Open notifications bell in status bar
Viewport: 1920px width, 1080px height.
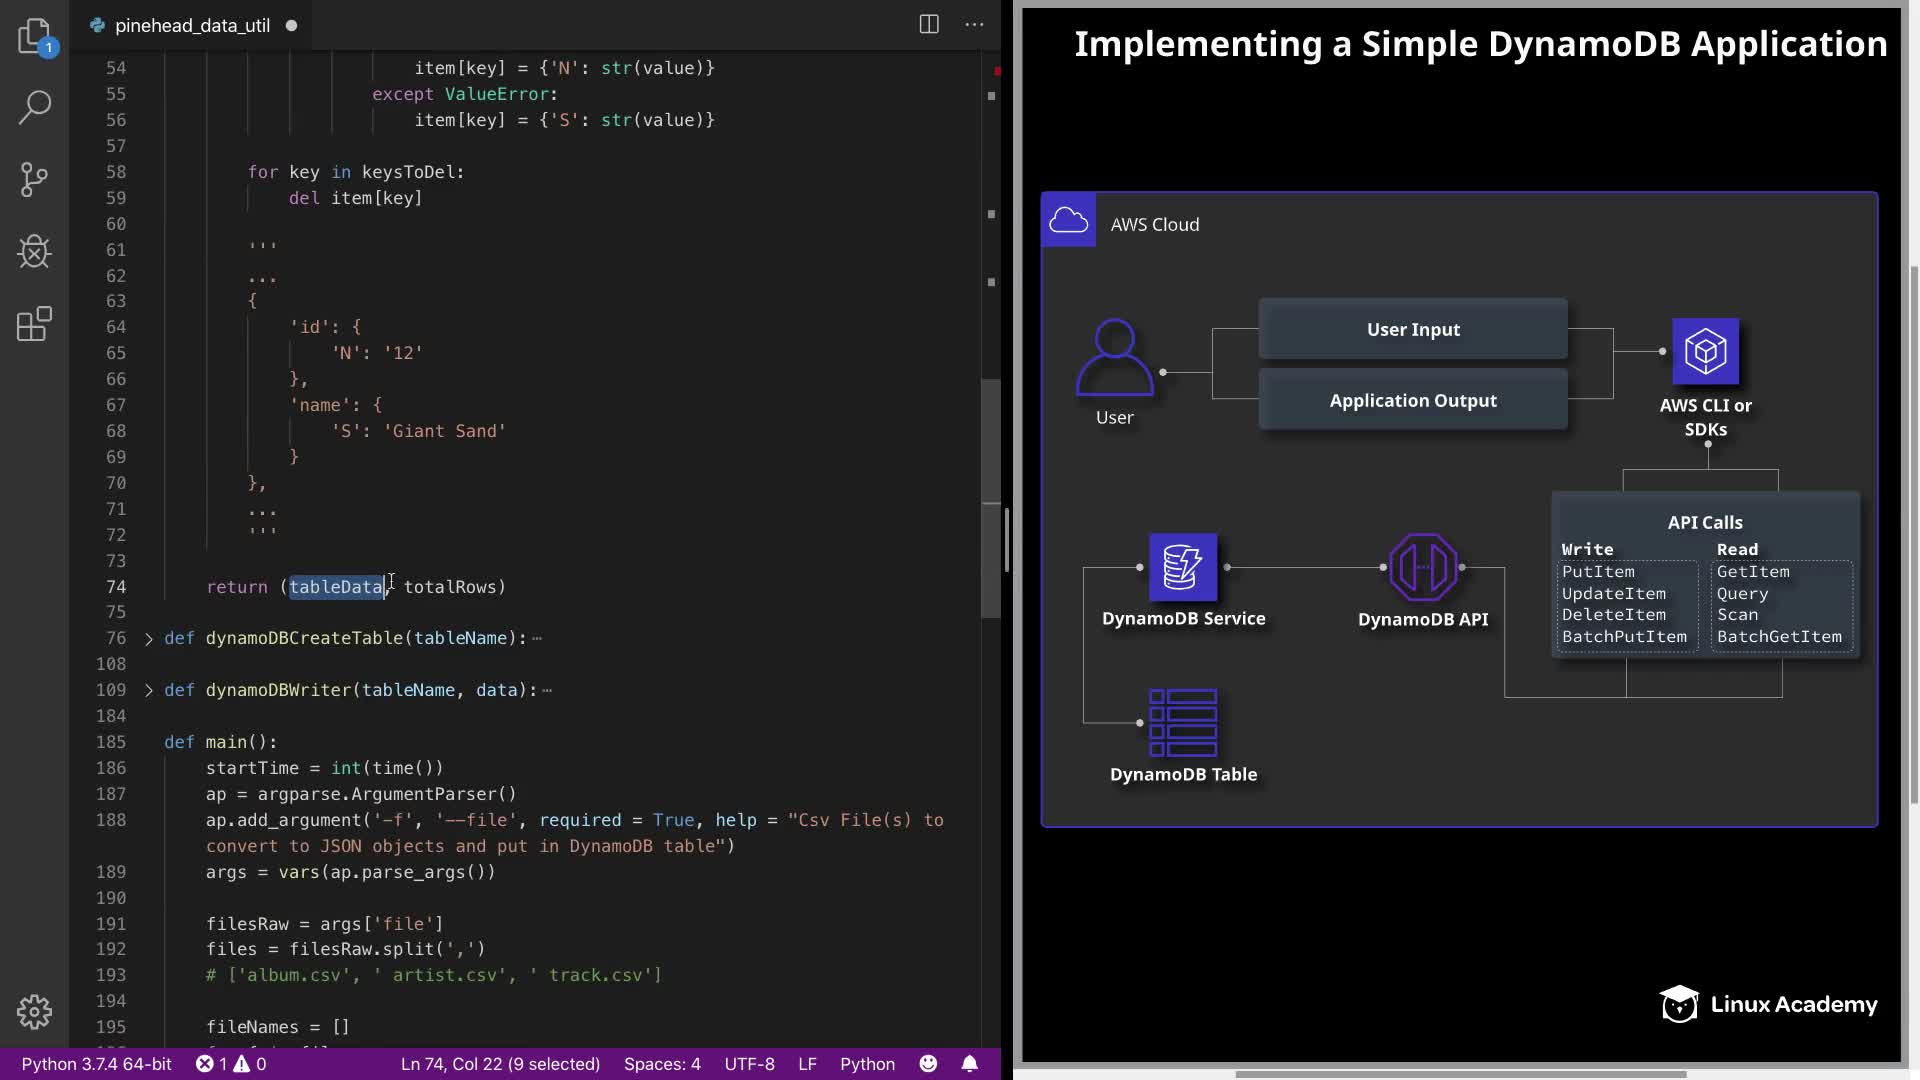point(970,1064)
